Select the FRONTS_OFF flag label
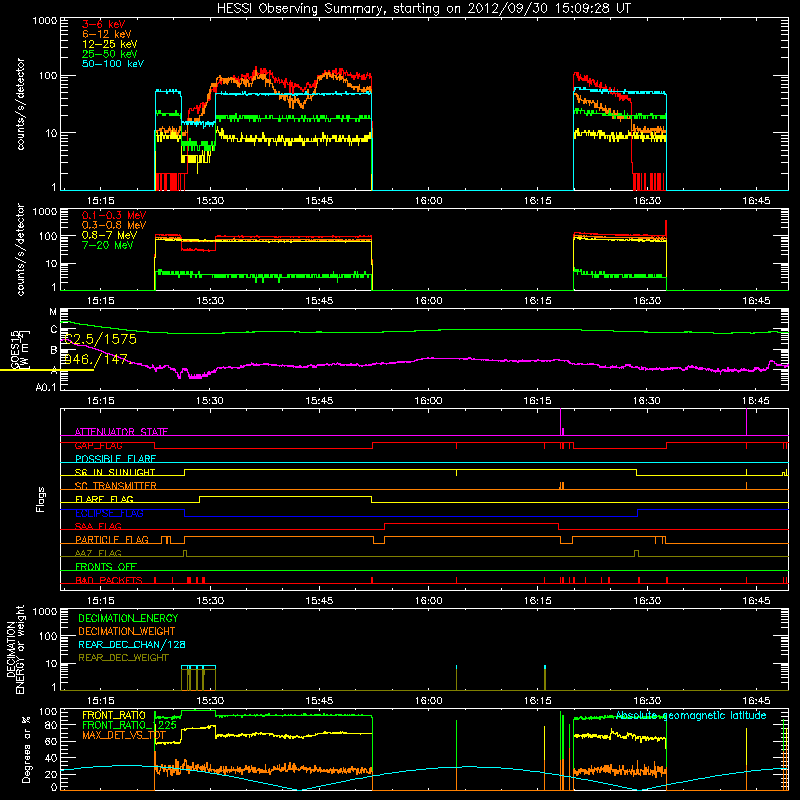 click(x=106, y=567)
